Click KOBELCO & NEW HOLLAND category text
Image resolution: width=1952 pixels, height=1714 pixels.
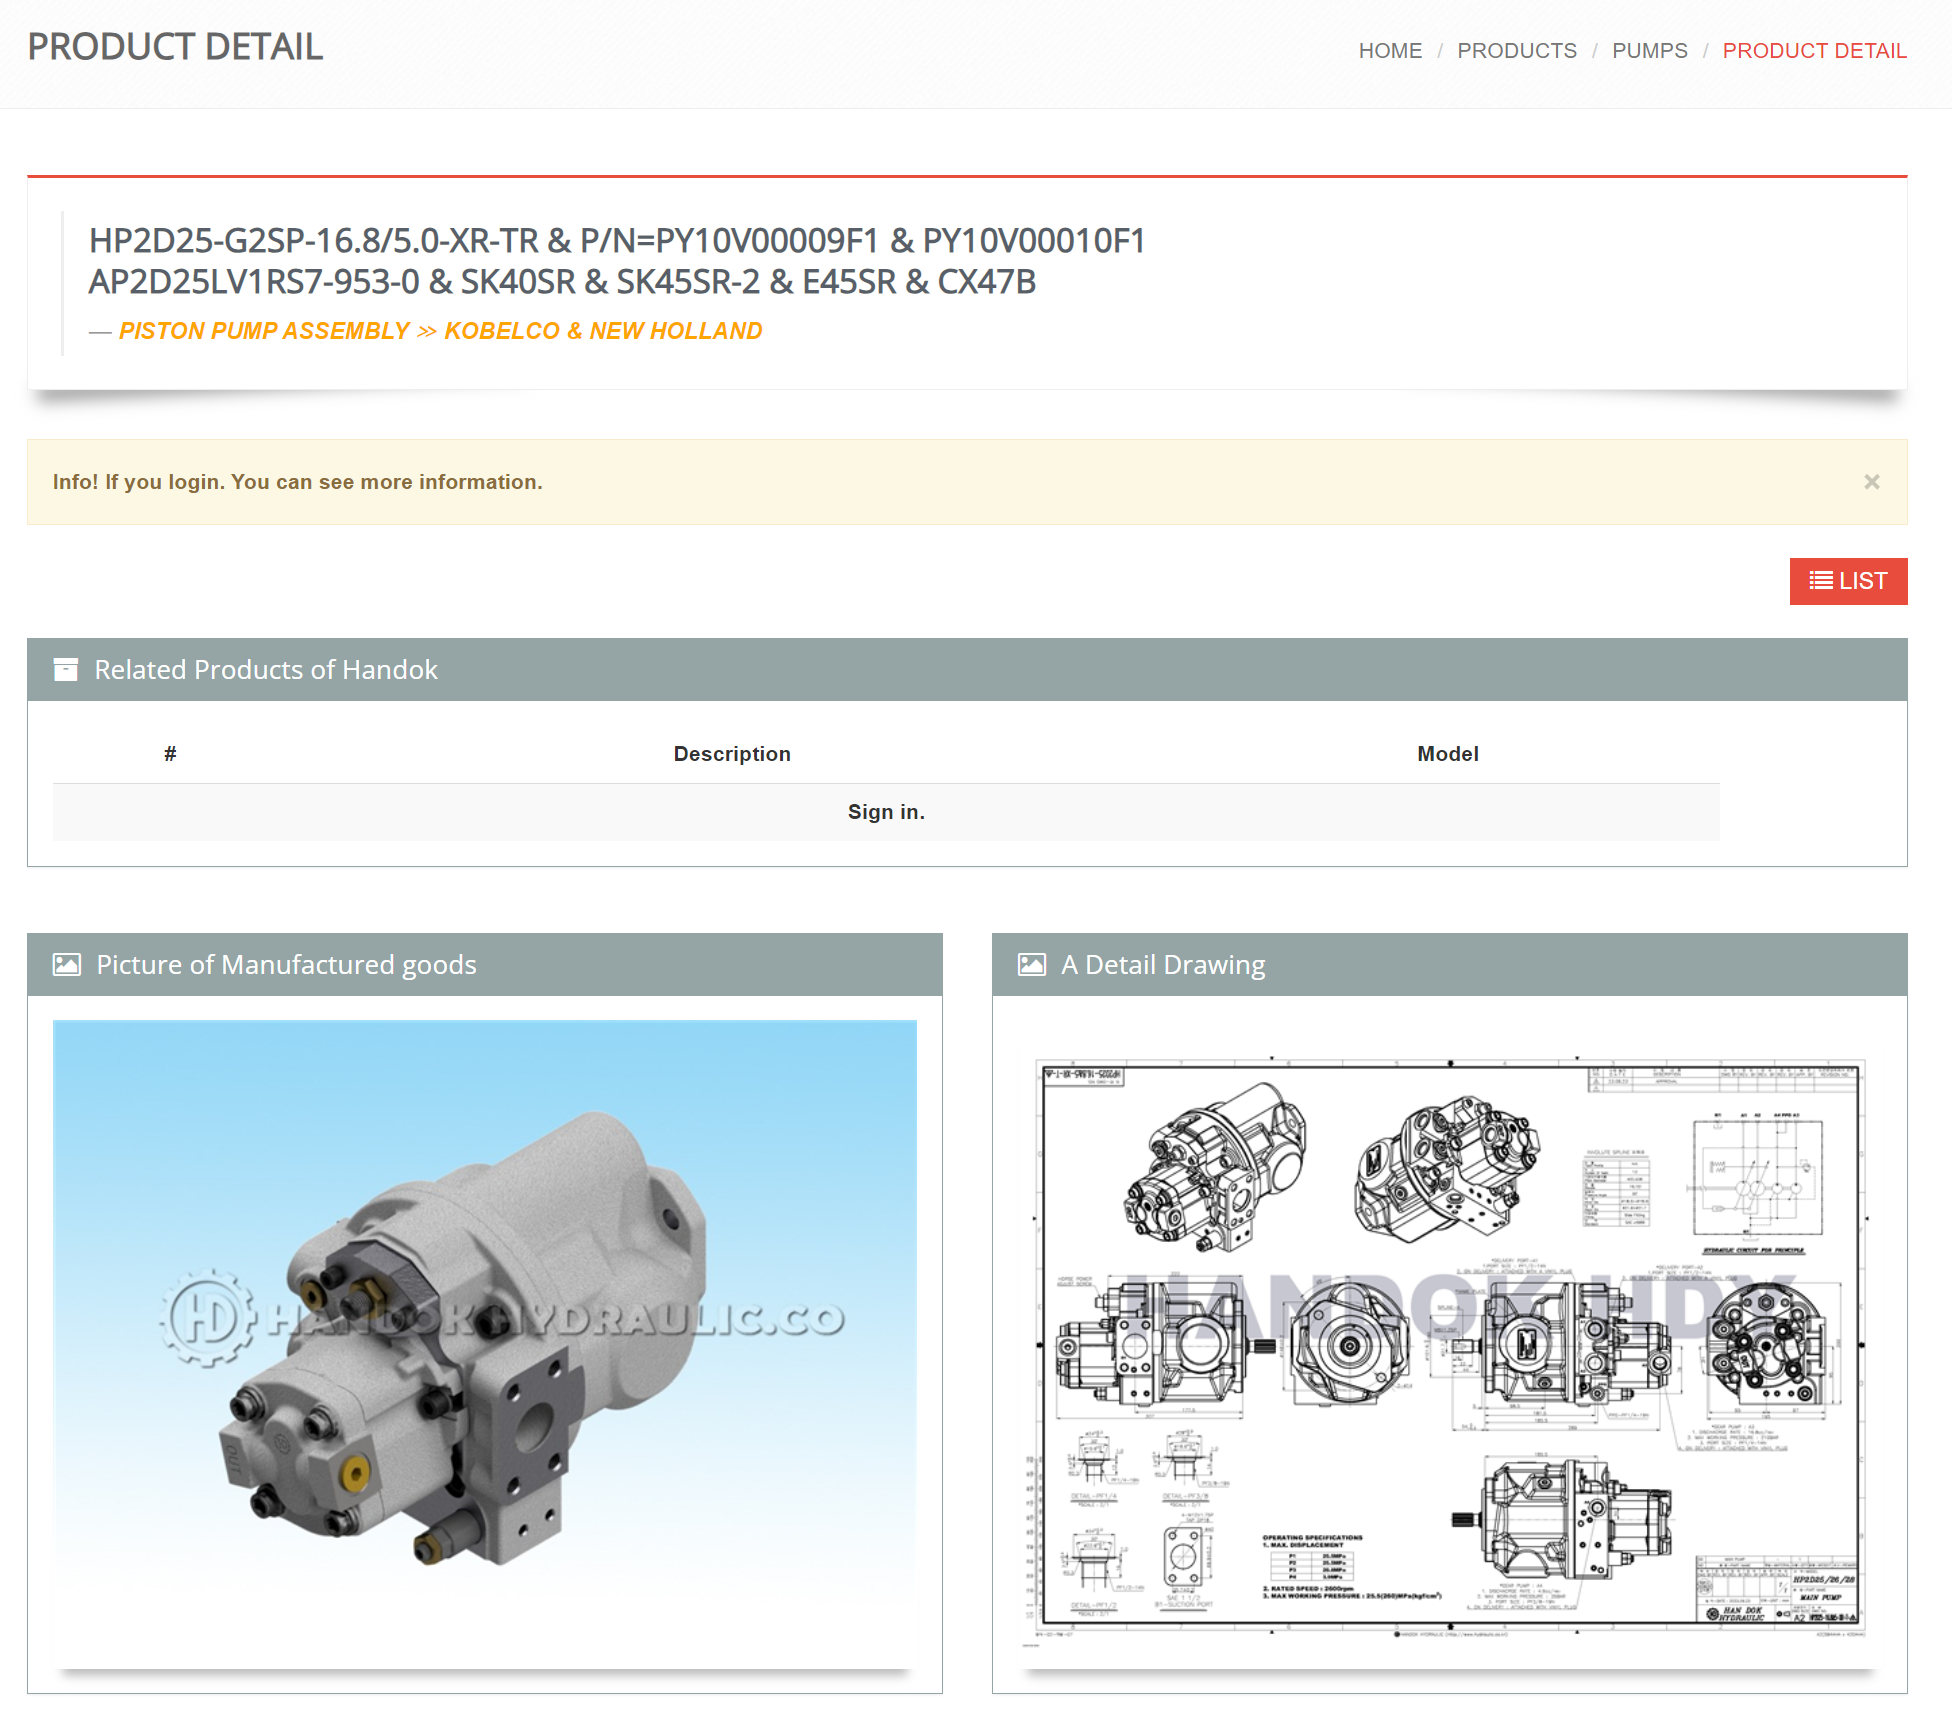[x=603, y=331]
